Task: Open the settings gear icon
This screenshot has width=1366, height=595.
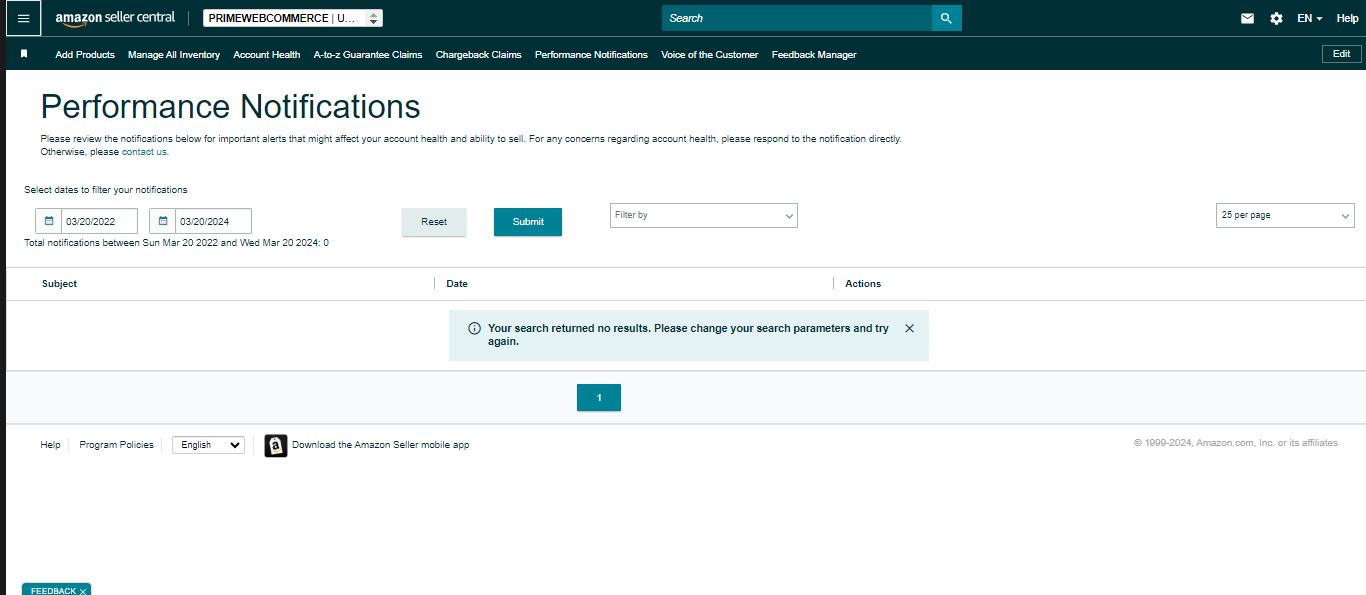Action: [x=1276, y=18]
